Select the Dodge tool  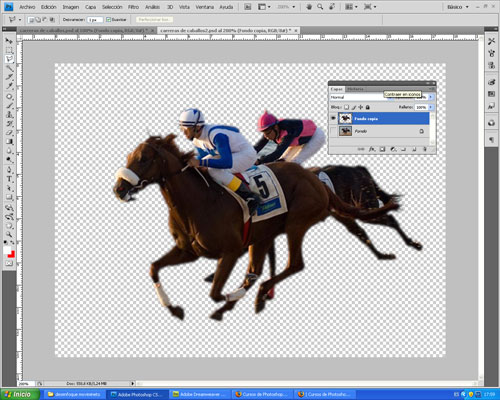tap(9, 159)
